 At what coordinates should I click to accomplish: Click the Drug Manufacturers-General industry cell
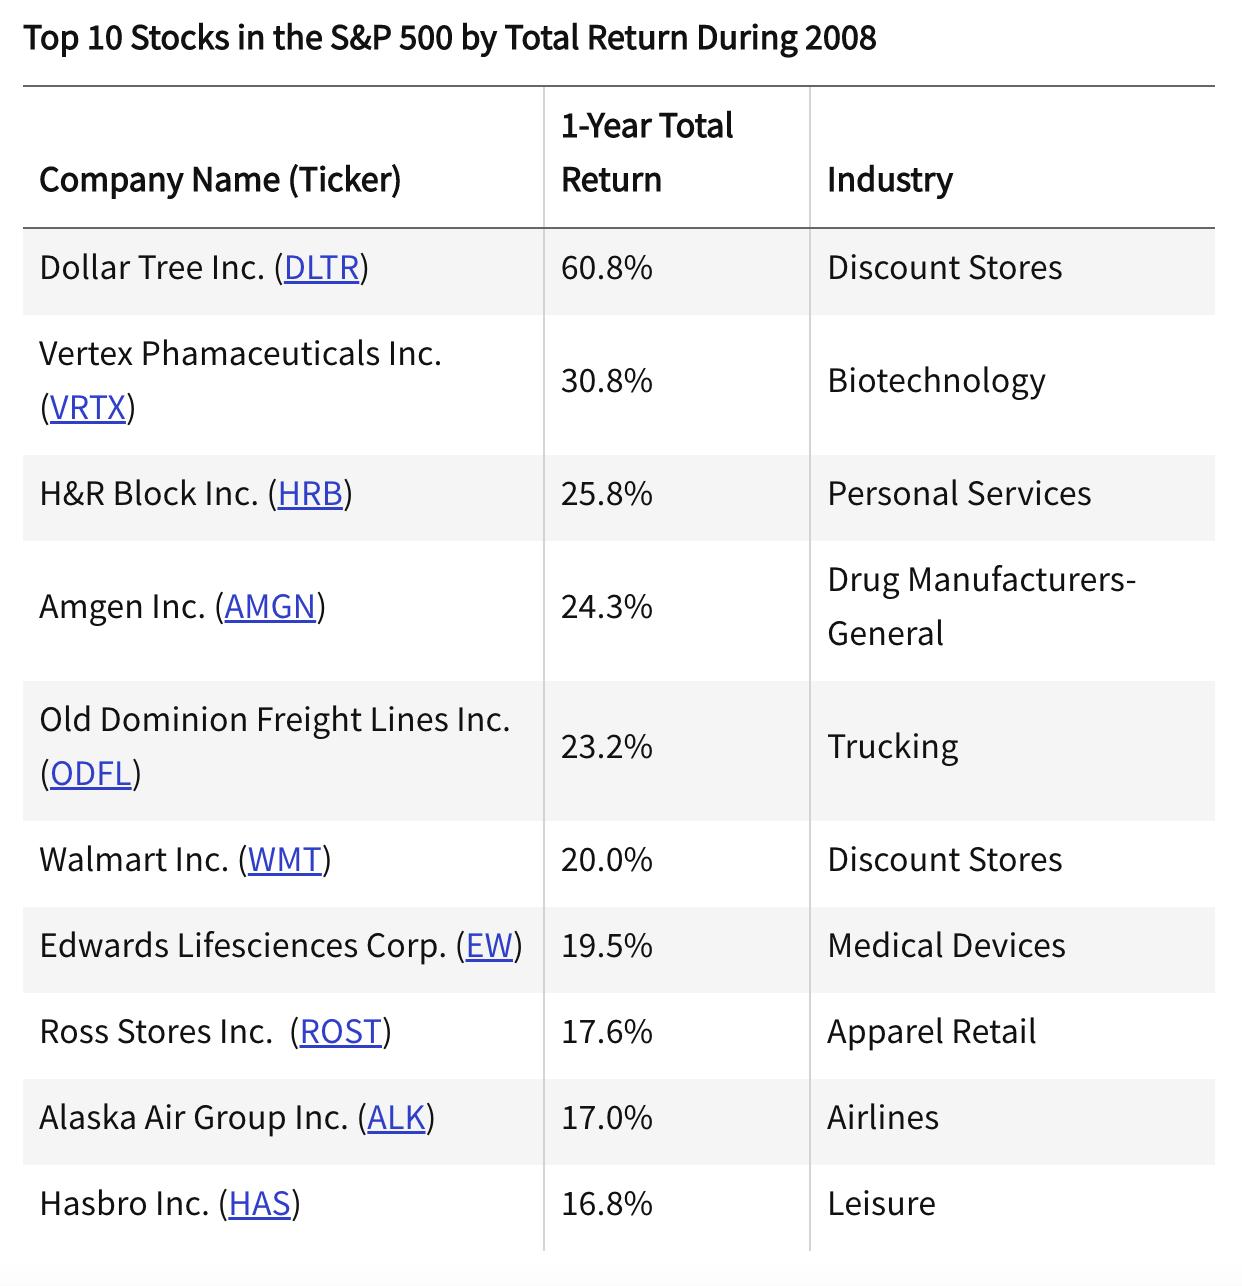pos(980,607)
